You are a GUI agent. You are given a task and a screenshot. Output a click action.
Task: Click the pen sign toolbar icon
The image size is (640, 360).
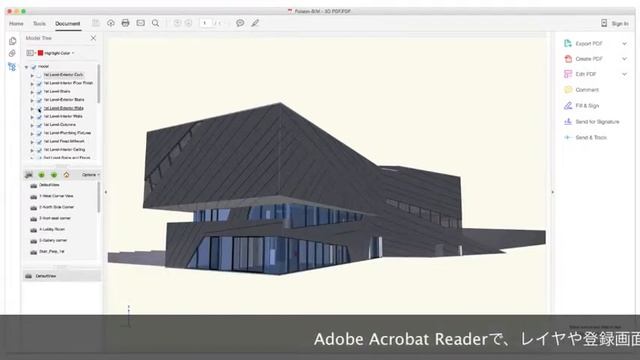[255, 23]
